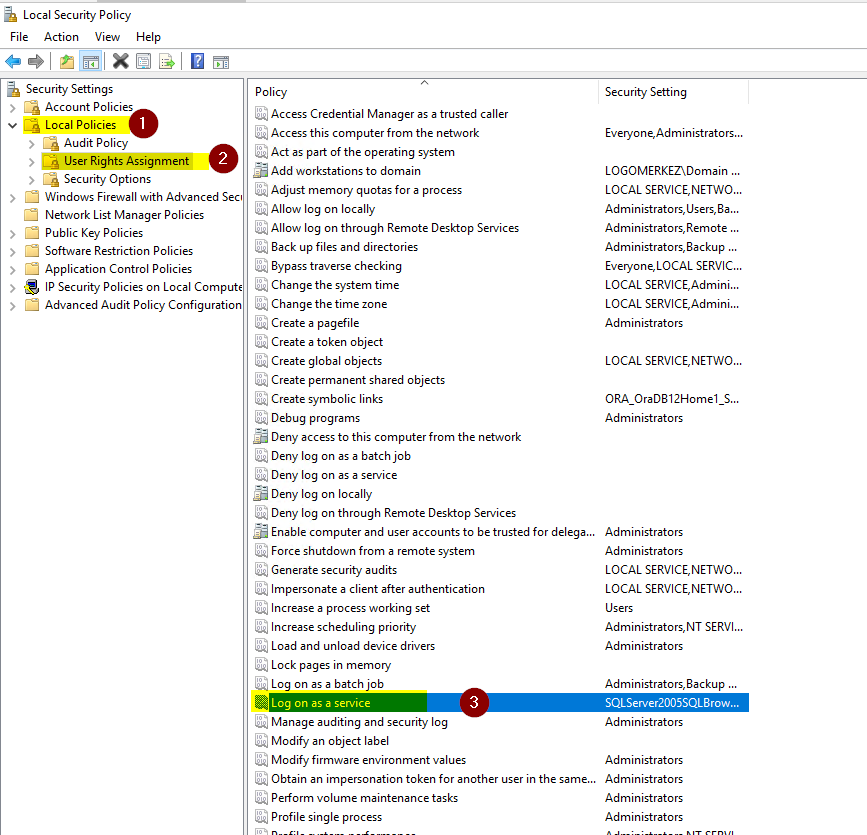Click the Export List toolbar icon
The height and width of the screenshot is (835, 867).
[x=167, y=62]
